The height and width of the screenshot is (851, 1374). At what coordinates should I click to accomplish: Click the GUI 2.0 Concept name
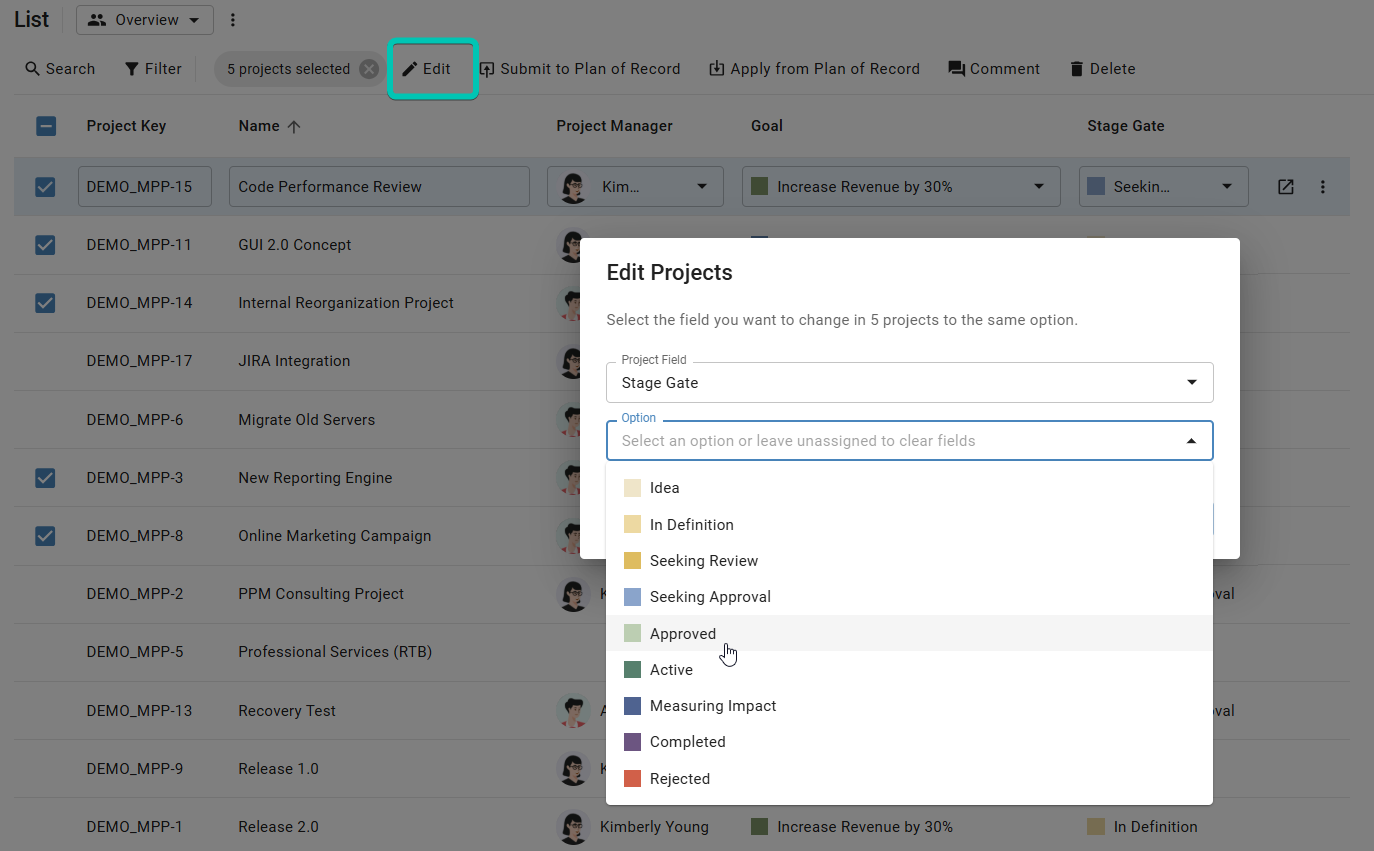(295, 245)
